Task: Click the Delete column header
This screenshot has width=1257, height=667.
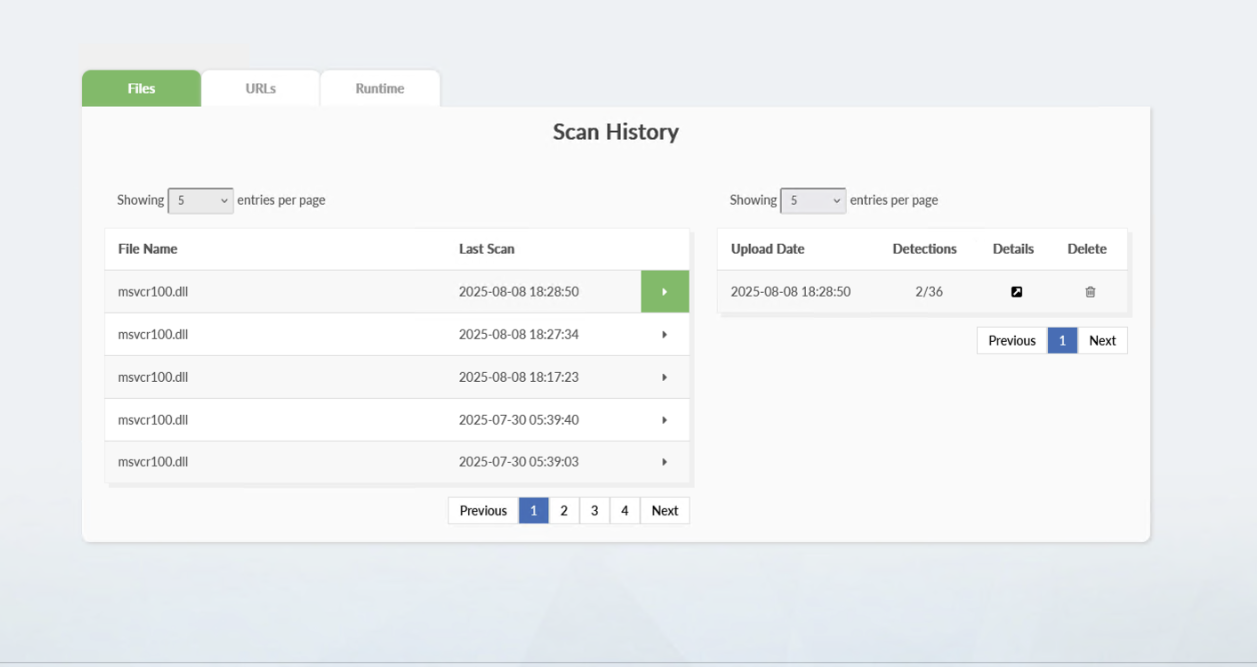Action: tap(1087, 249)
